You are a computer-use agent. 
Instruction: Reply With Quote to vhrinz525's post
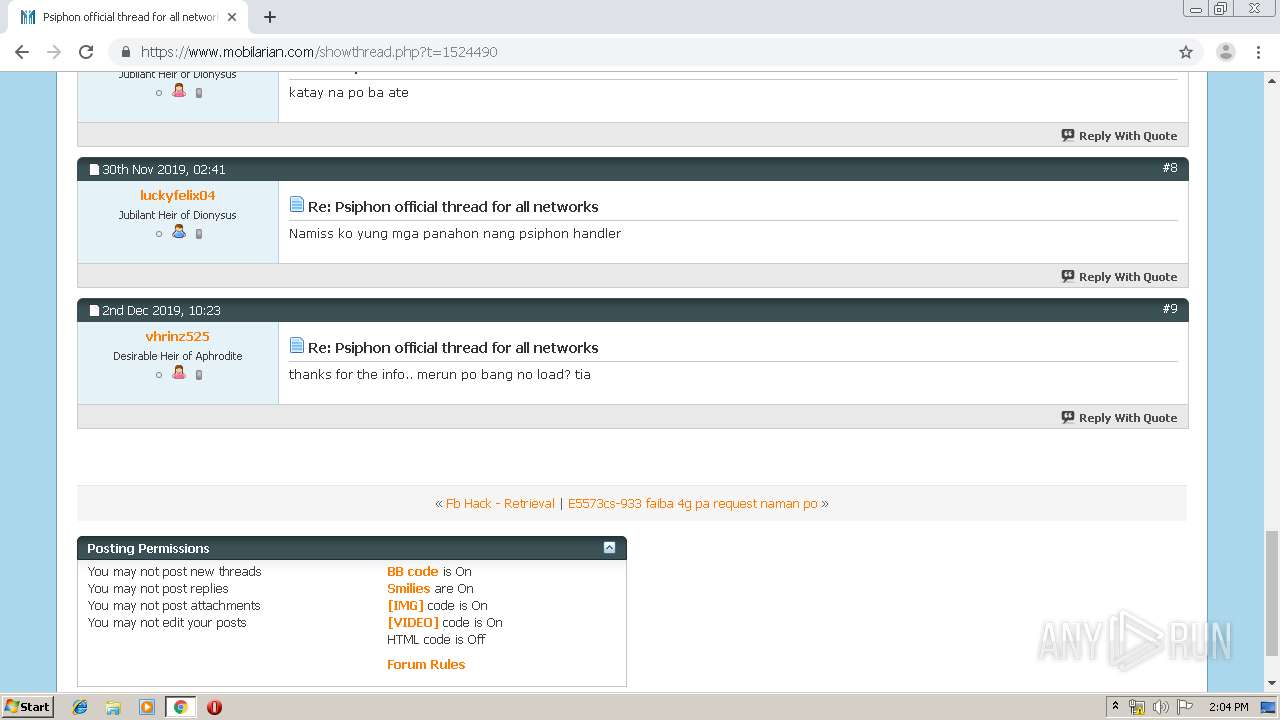pyautogui.click(x=1119, y=418)
